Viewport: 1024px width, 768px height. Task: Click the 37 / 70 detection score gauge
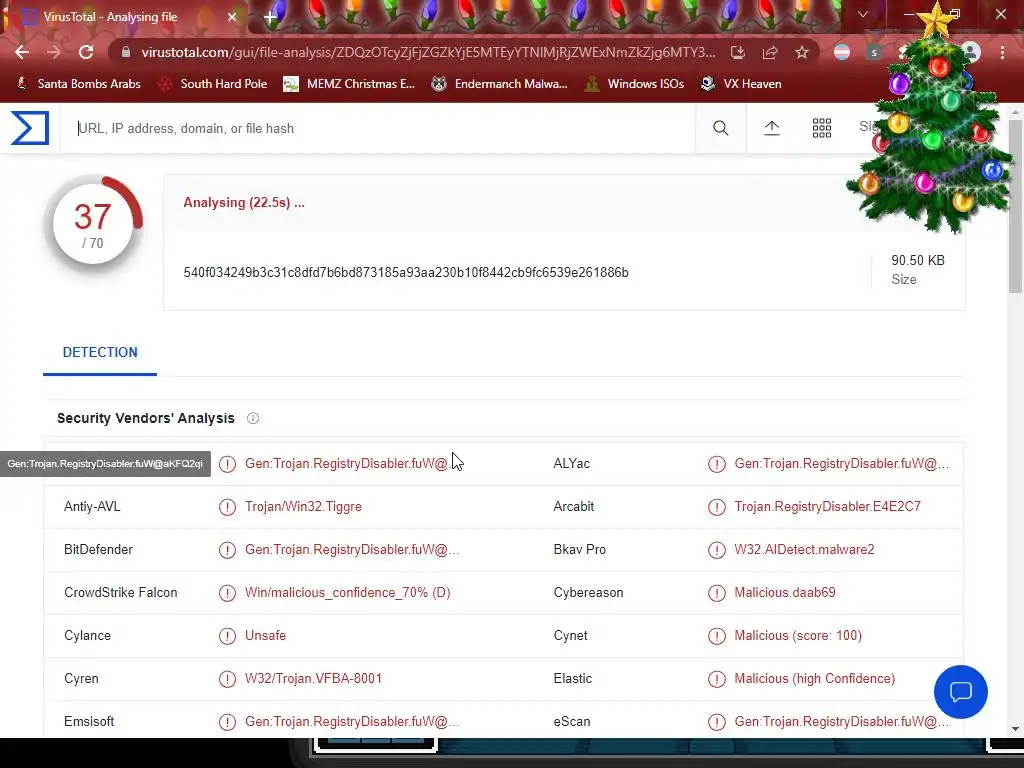93,224
